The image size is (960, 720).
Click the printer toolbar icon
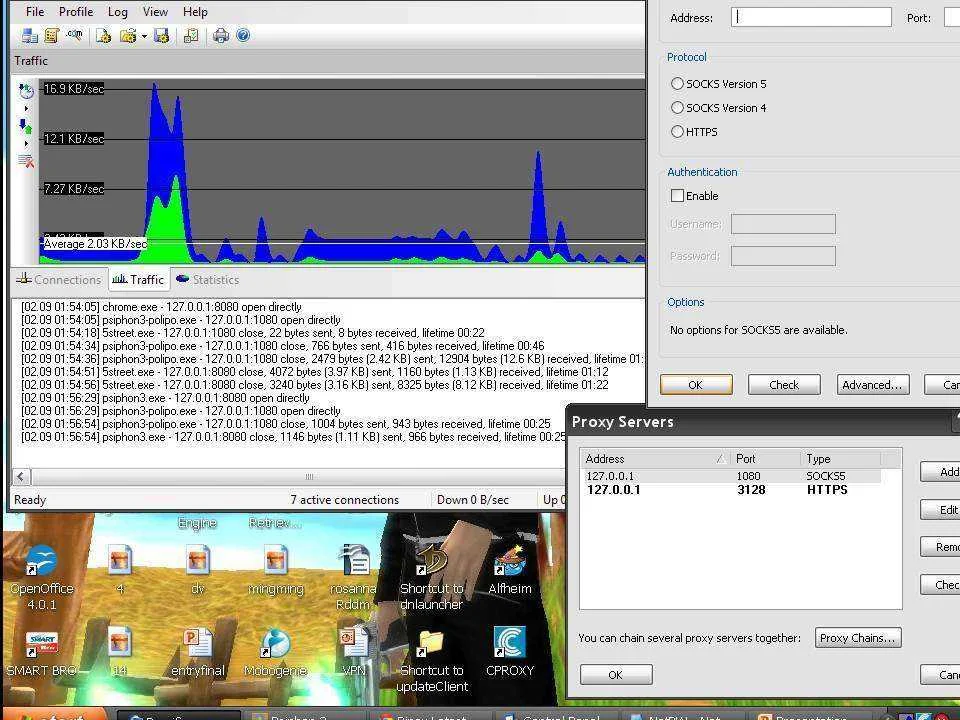pyautogui.click(x=220, y=36)
